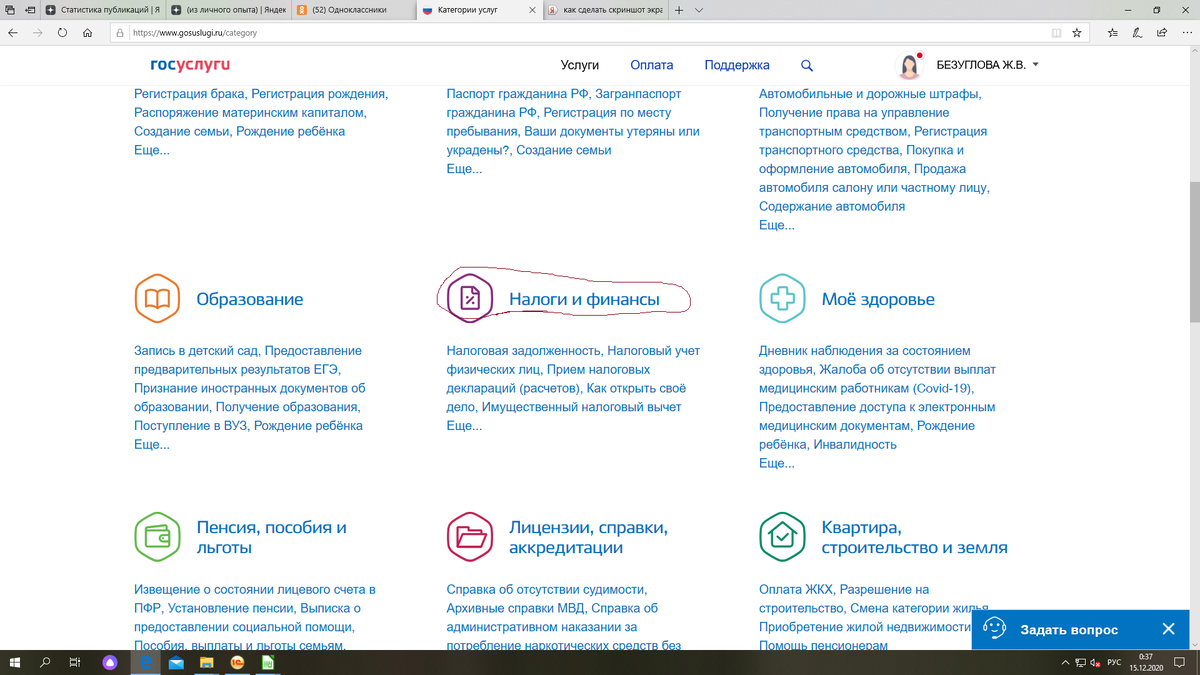Click Поступление в ВУЗ link
Viewport: 1200px width, 675px height.
pos(190,426)
